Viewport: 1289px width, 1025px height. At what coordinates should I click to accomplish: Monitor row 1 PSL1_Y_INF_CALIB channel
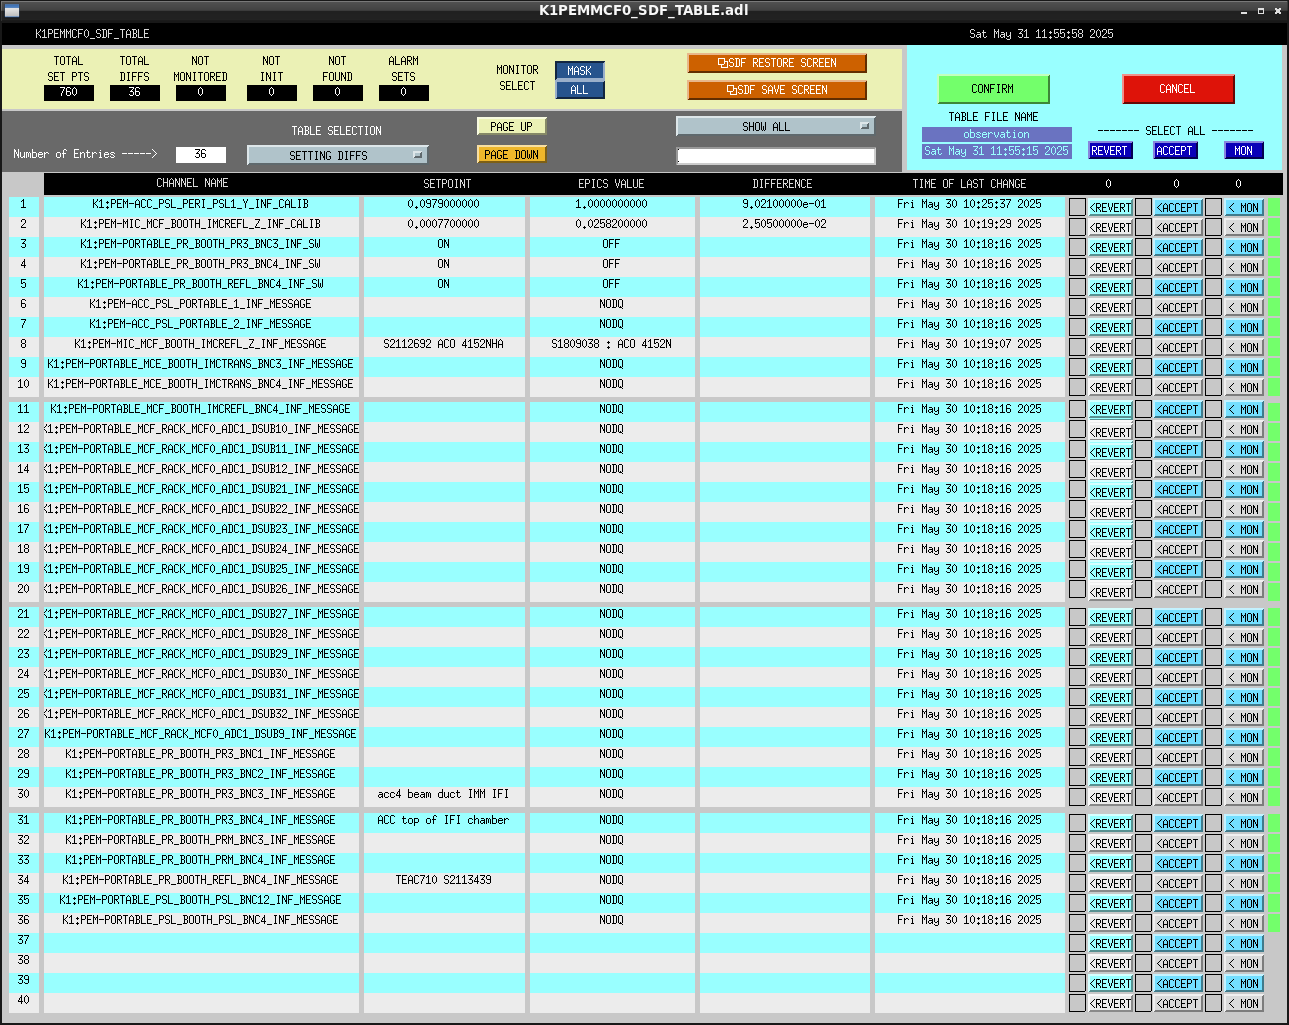[1244, 208]
